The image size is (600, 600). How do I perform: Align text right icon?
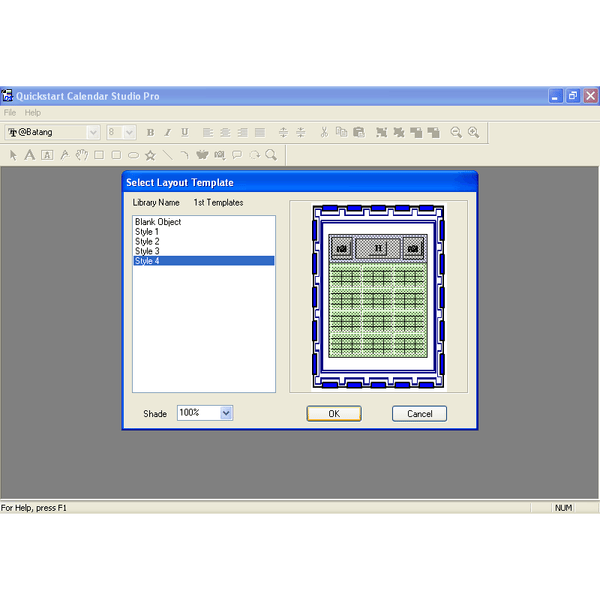click(242, 132)
